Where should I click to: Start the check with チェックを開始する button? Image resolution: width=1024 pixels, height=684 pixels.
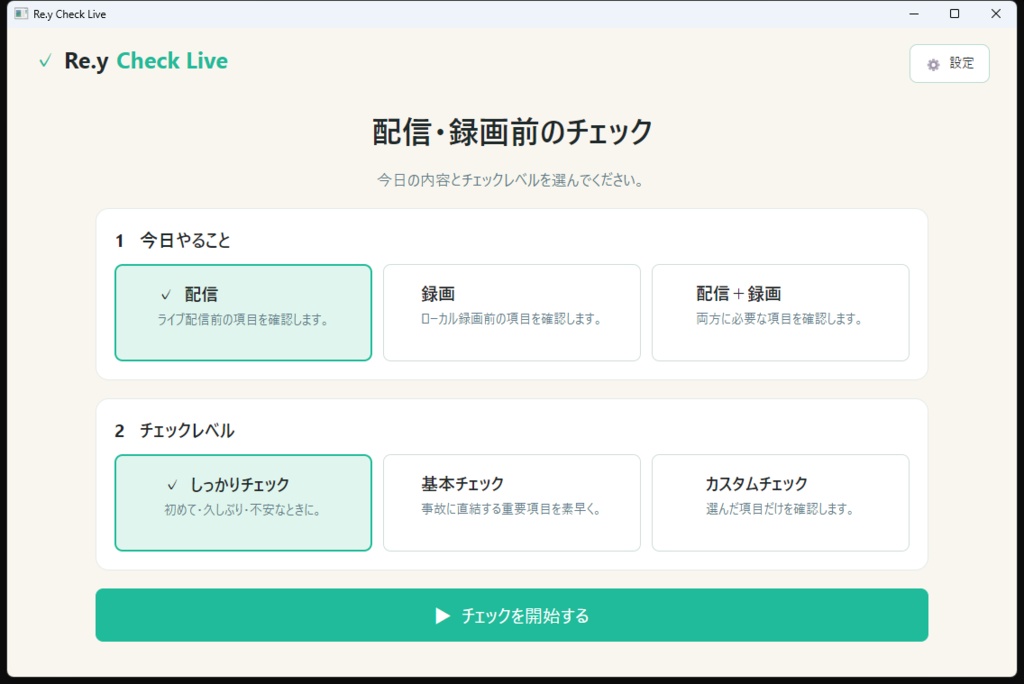click(x=511, y=615)
